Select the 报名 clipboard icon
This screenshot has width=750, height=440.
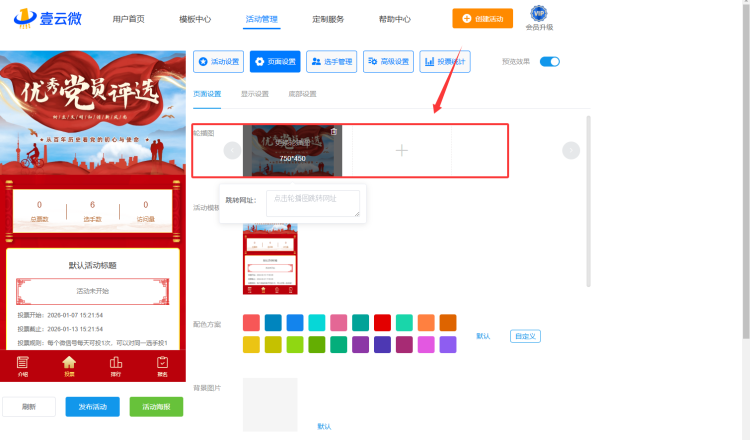pos(161,364)
